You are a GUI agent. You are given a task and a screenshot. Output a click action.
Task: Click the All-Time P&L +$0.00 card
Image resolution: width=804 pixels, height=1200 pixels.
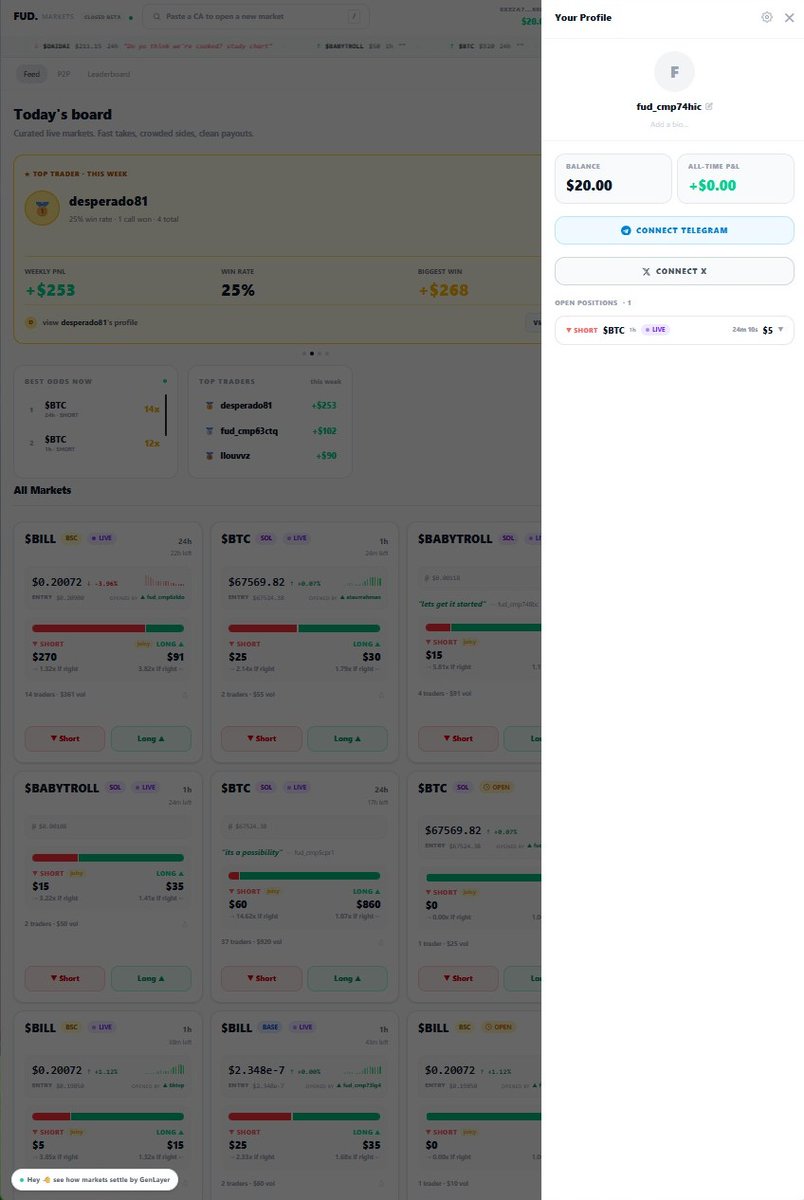pos(735,178)
